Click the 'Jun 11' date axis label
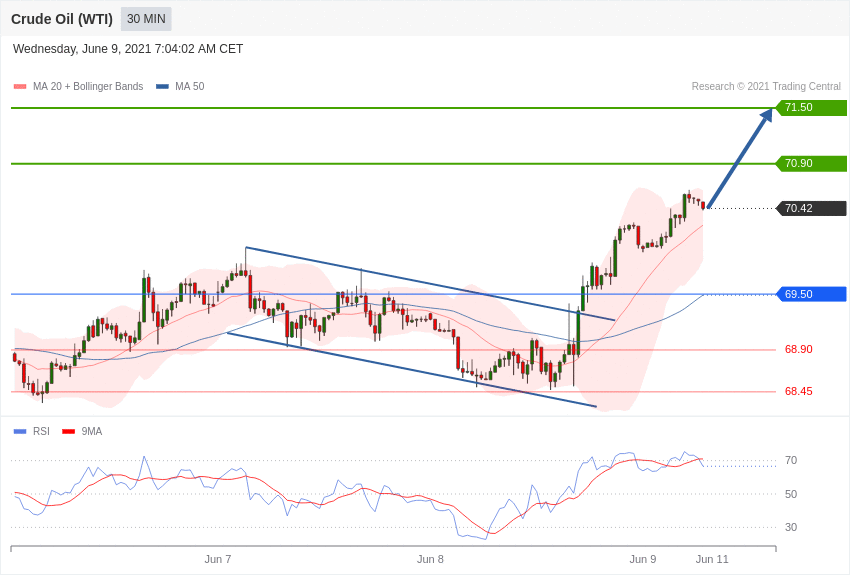 pyautogui.click(x=712, y=560)
